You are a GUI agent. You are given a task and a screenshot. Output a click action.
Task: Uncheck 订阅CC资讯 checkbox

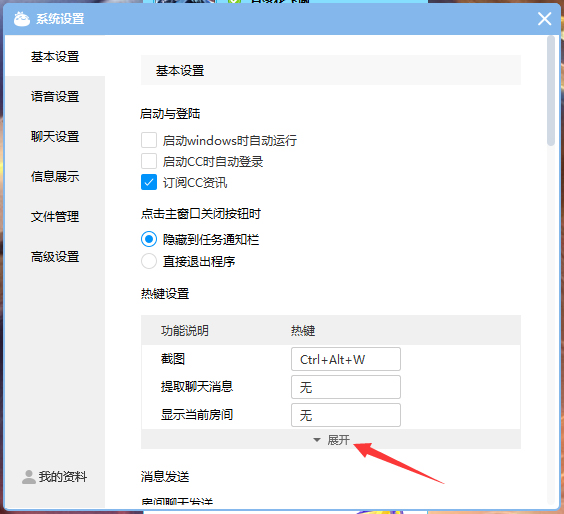tap(149, 182)
